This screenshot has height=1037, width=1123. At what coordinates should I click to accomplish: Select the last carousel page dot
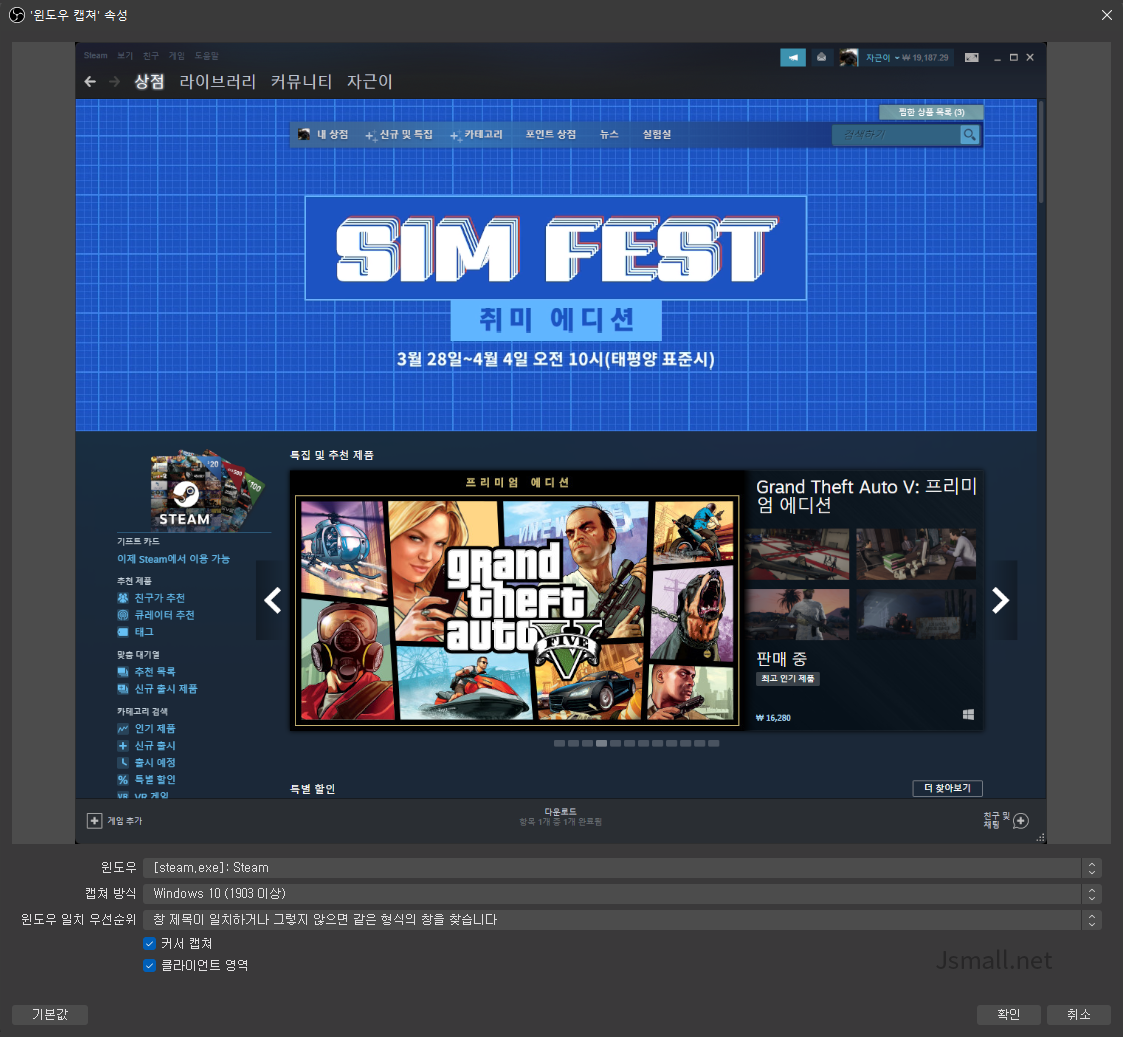(713, 743)
